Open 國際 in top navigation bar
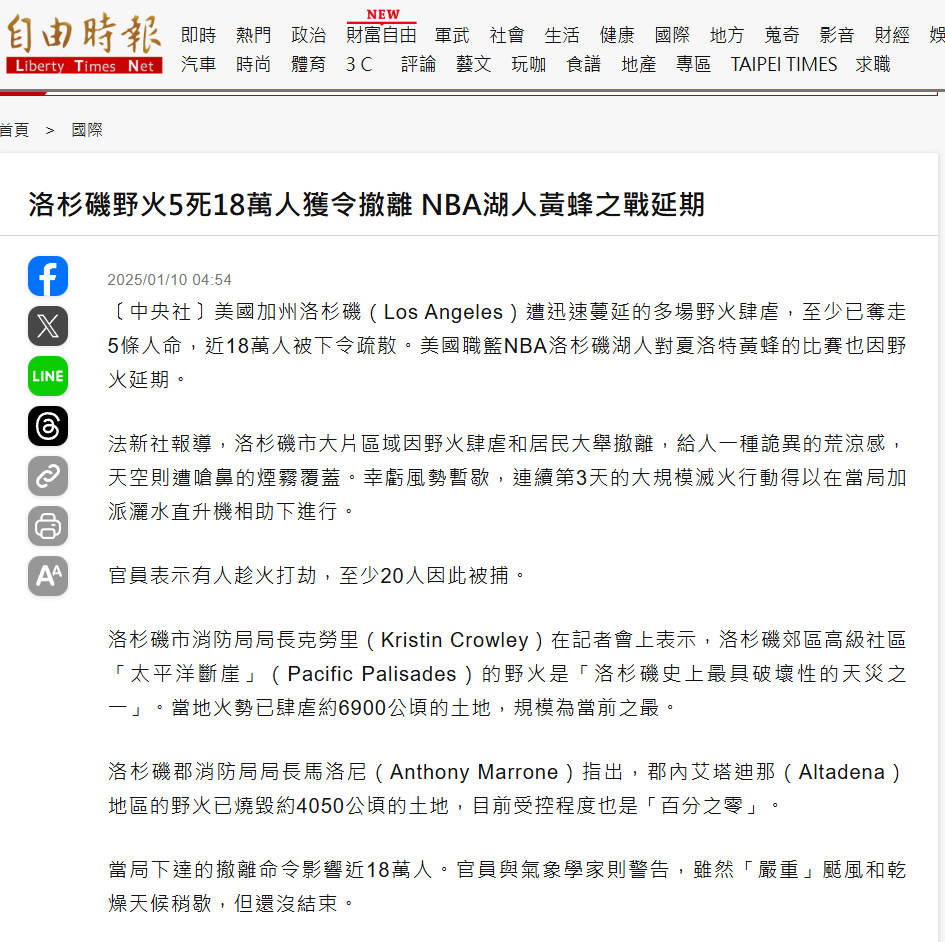Image resolution: width=945 pixels, height=942 pixels. [672, 35]
